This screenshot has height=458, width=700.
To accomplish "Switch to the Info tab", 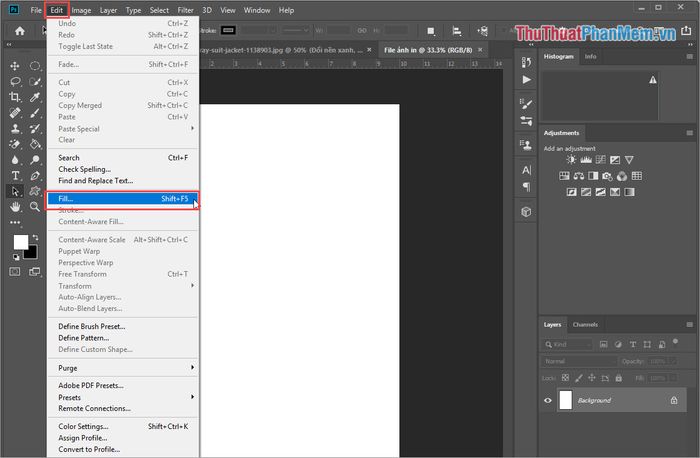I will coord(590,57).
